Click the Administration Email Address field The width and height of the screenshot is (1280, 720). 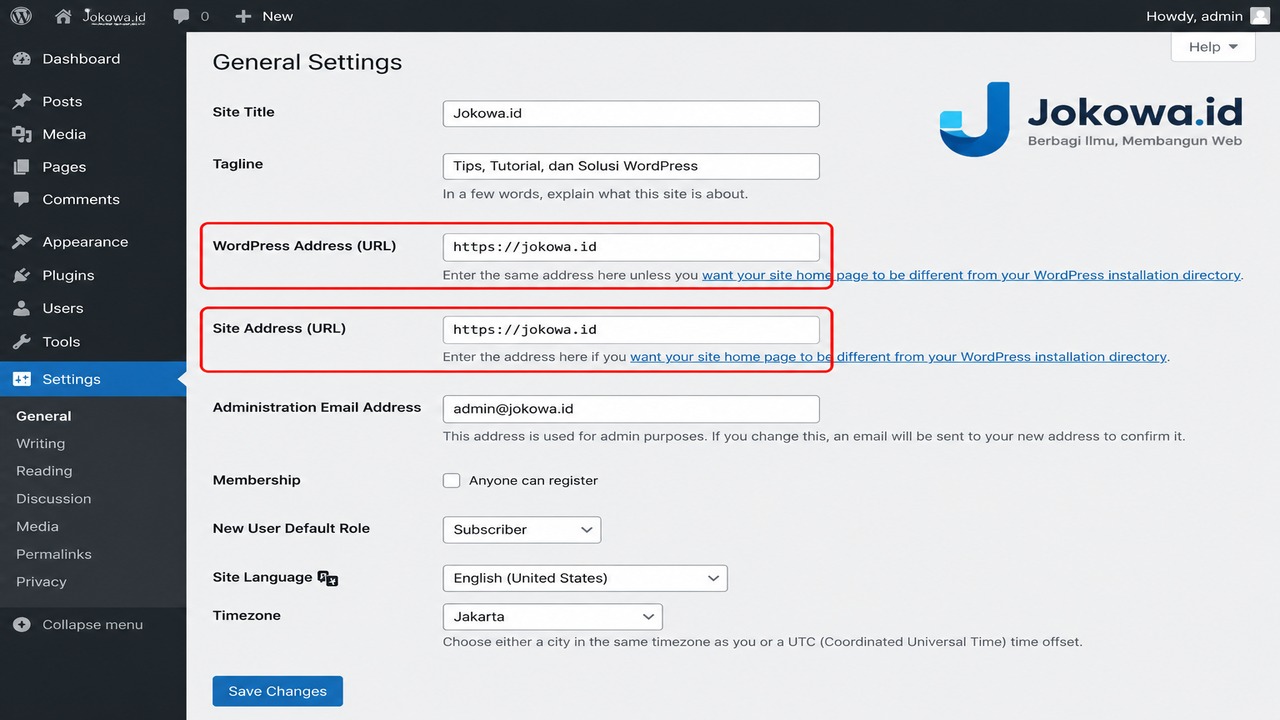pos(631,409)
